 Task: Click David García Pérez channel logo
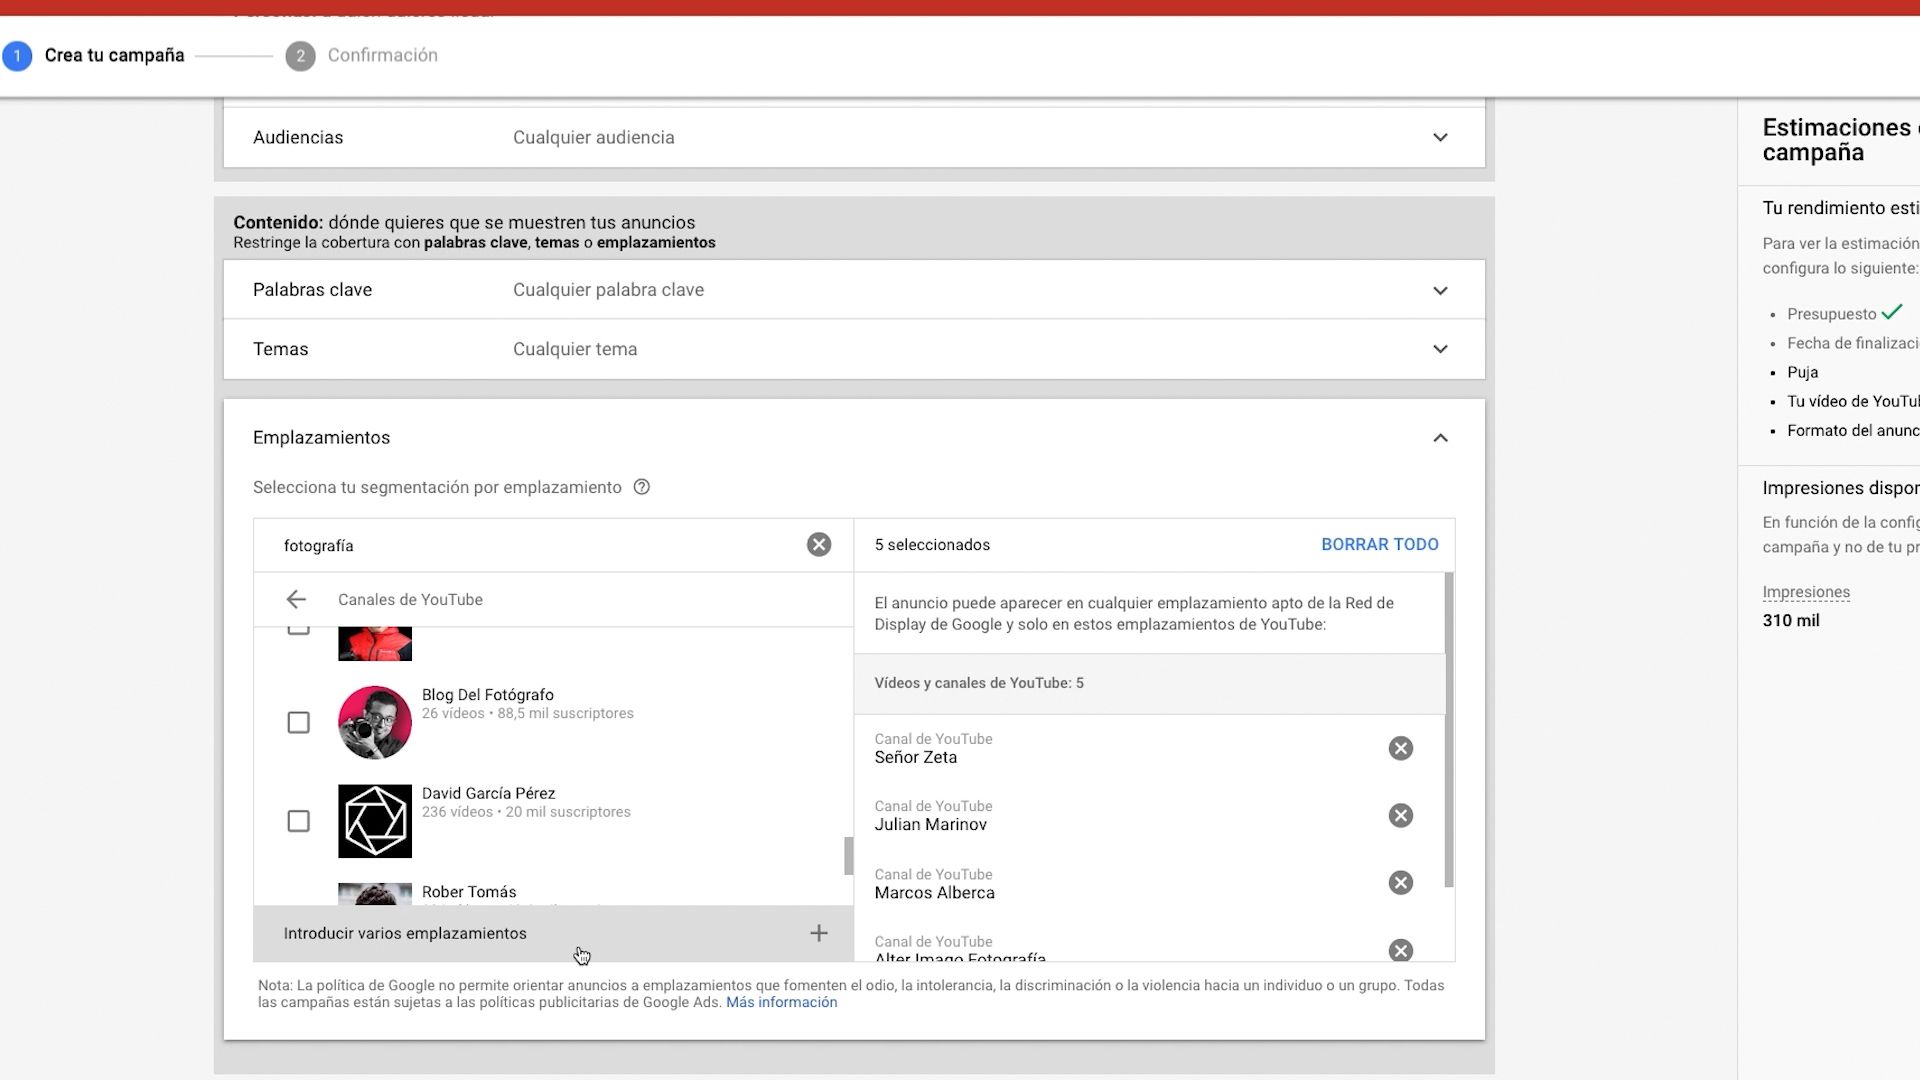point(375,821)
